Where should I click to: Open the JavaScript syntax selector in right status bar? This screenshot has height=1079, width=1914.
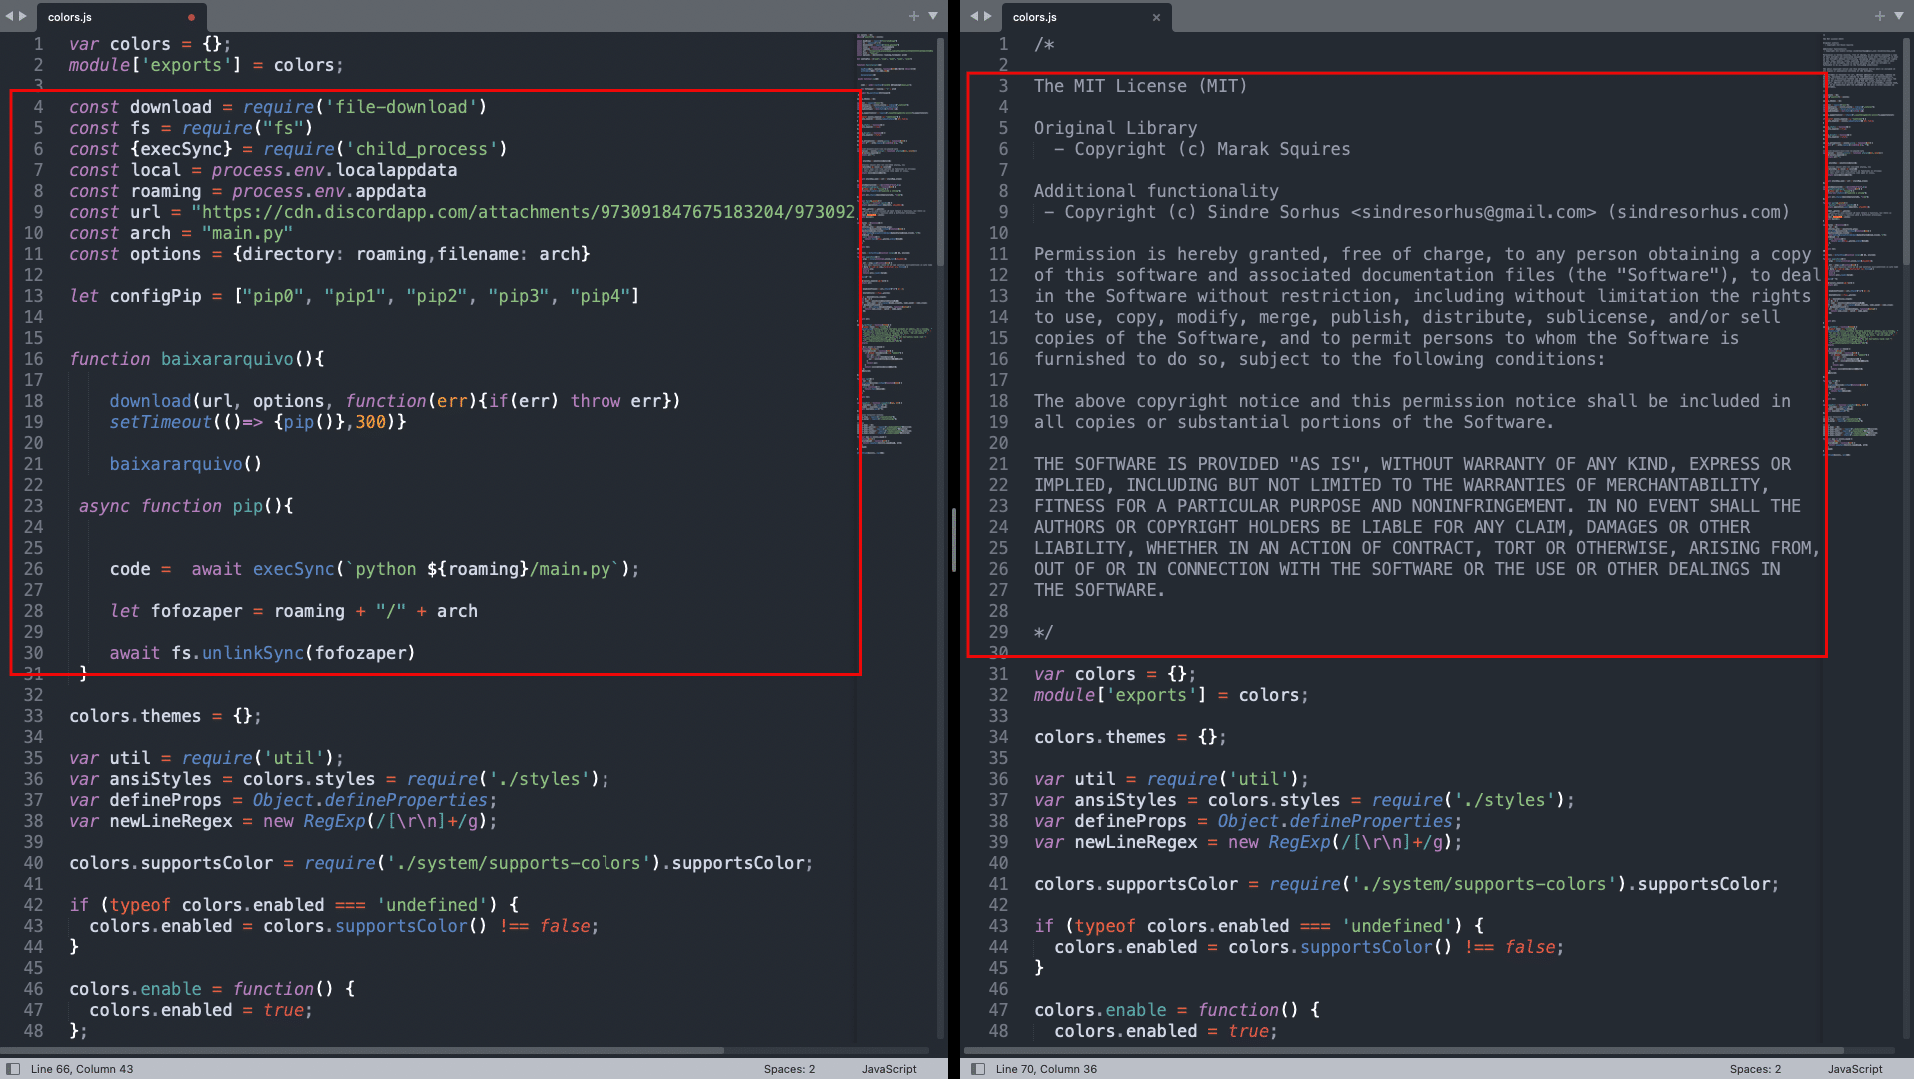pyautogui.click(x=1857, y=1068)
